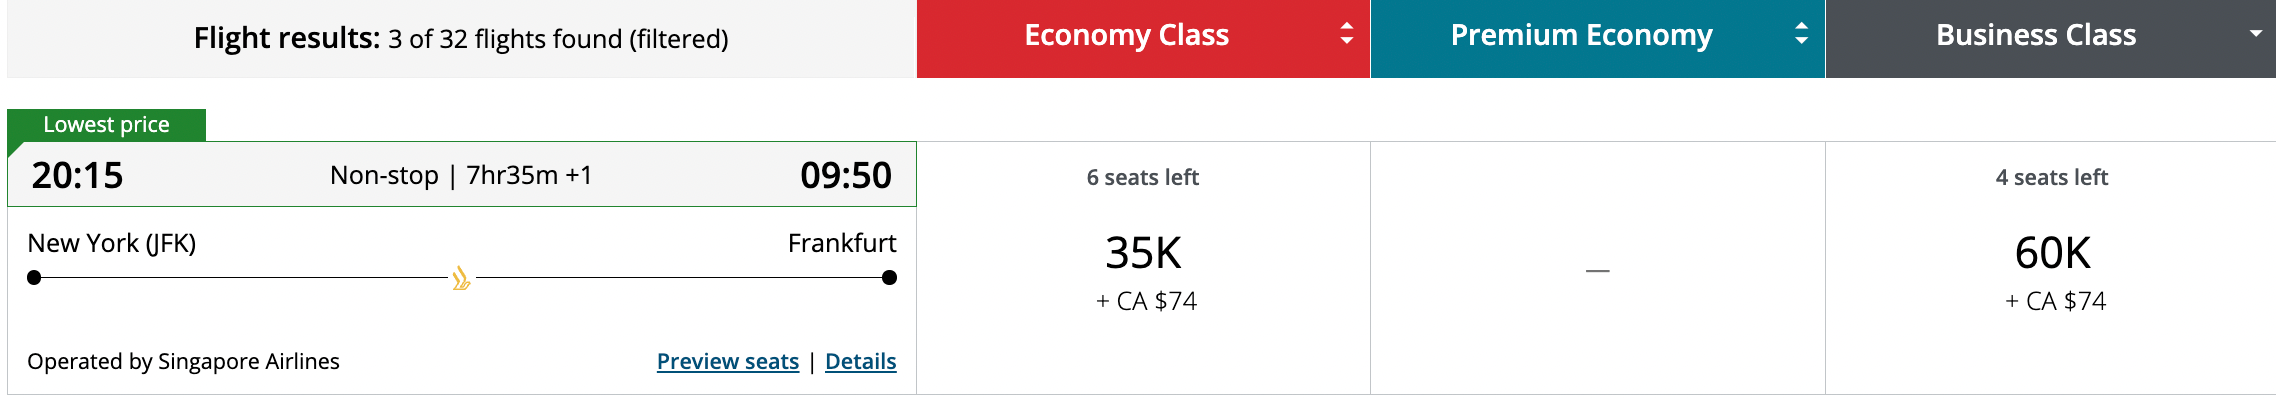Click the Frankfurt arrival dot on route line
The image size is (2276, 398).
(889, 278)
